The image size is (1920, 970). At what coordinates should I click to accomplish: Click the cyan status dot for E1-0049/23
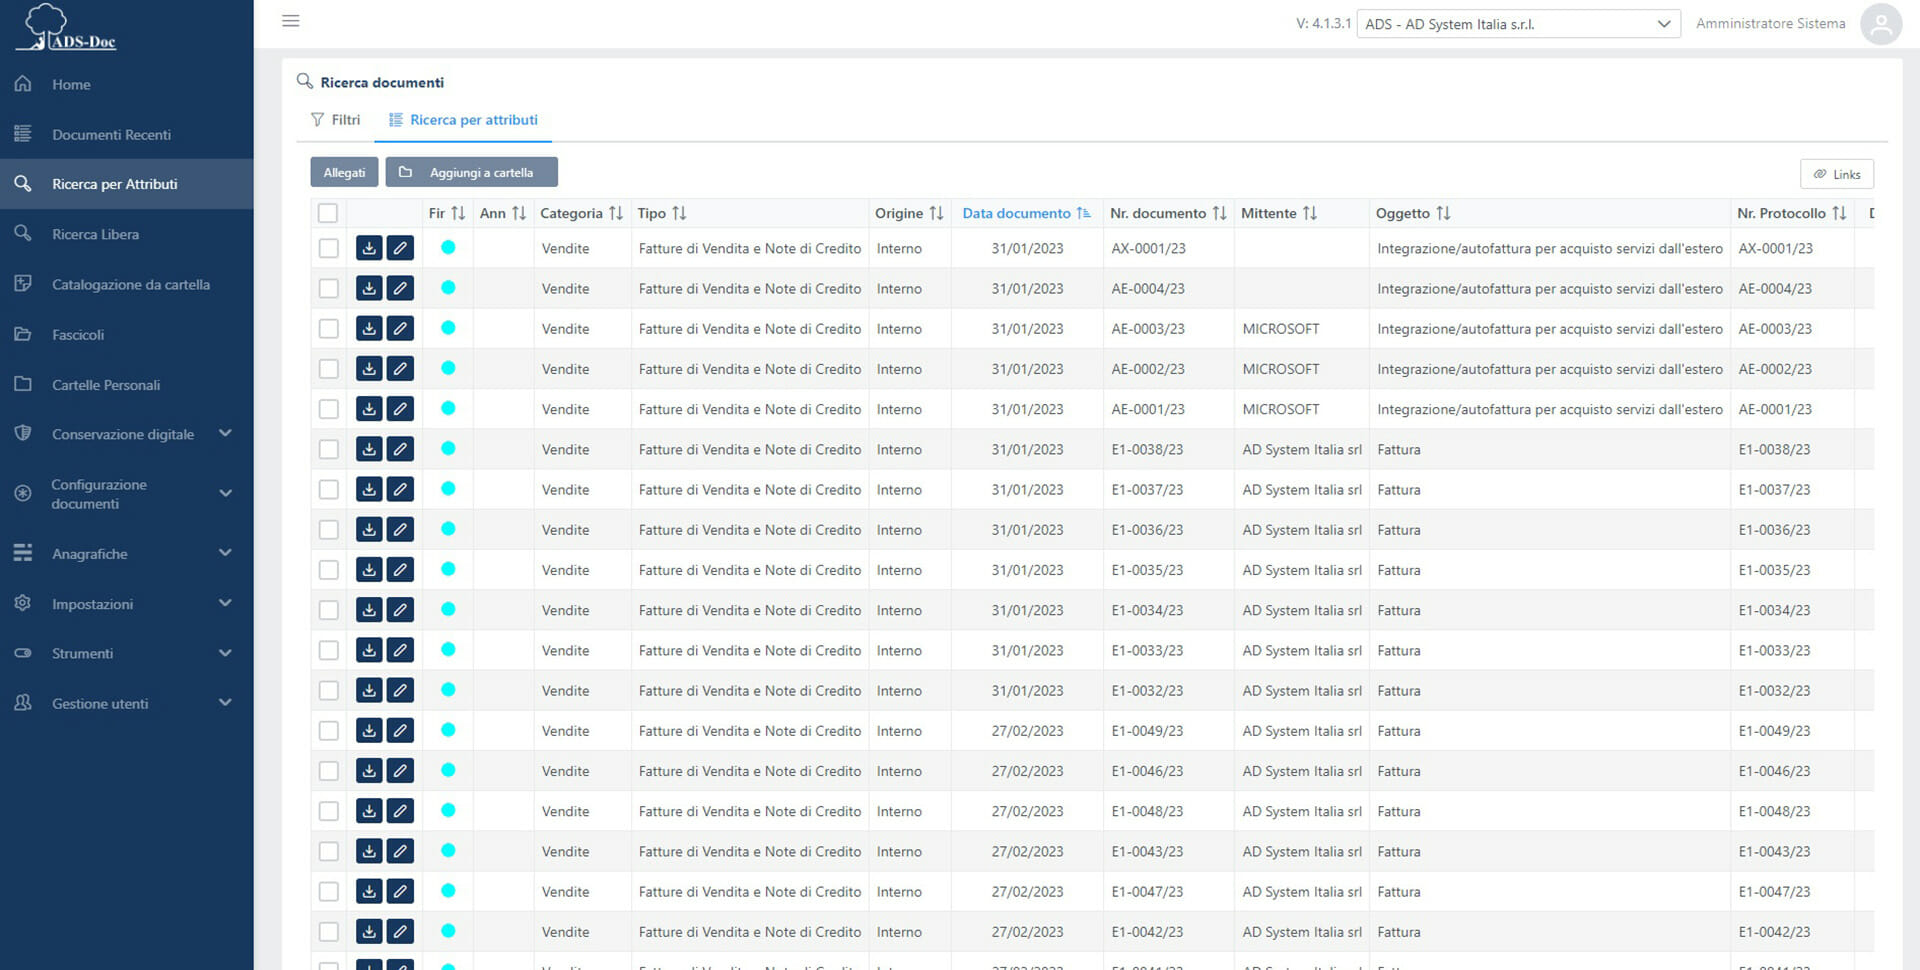[x=448, y=730]
